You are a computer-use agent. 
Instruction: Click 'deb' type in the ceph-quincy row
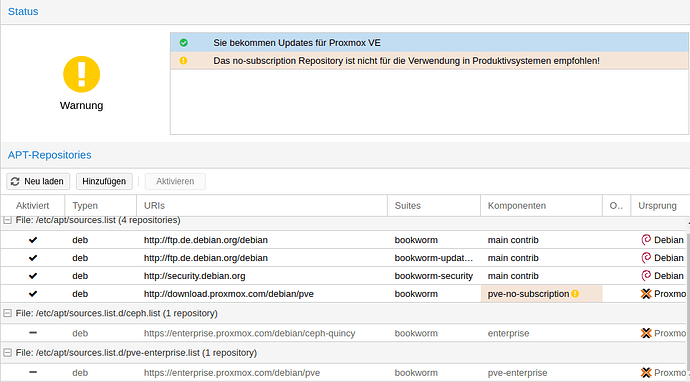80,333
